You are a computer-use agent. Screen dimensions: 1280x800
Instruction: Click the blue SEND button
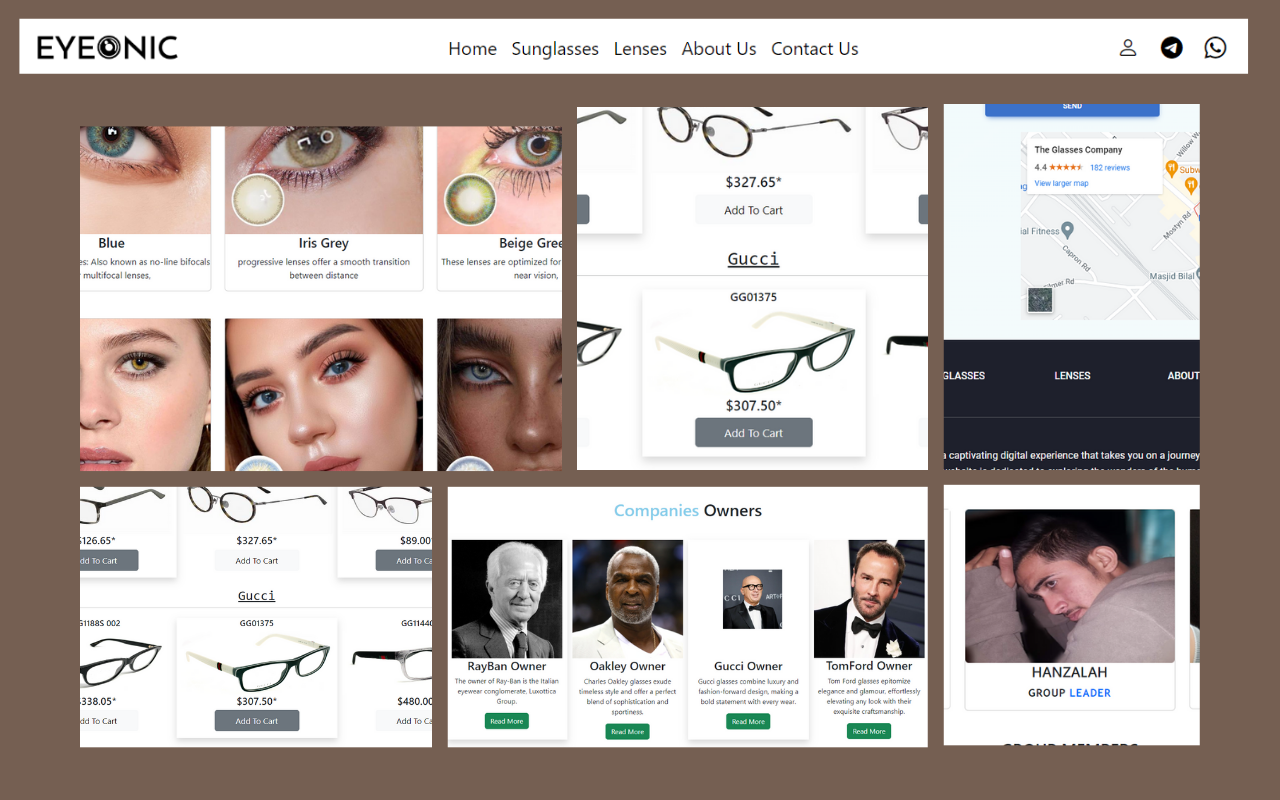coord(1072,109)
